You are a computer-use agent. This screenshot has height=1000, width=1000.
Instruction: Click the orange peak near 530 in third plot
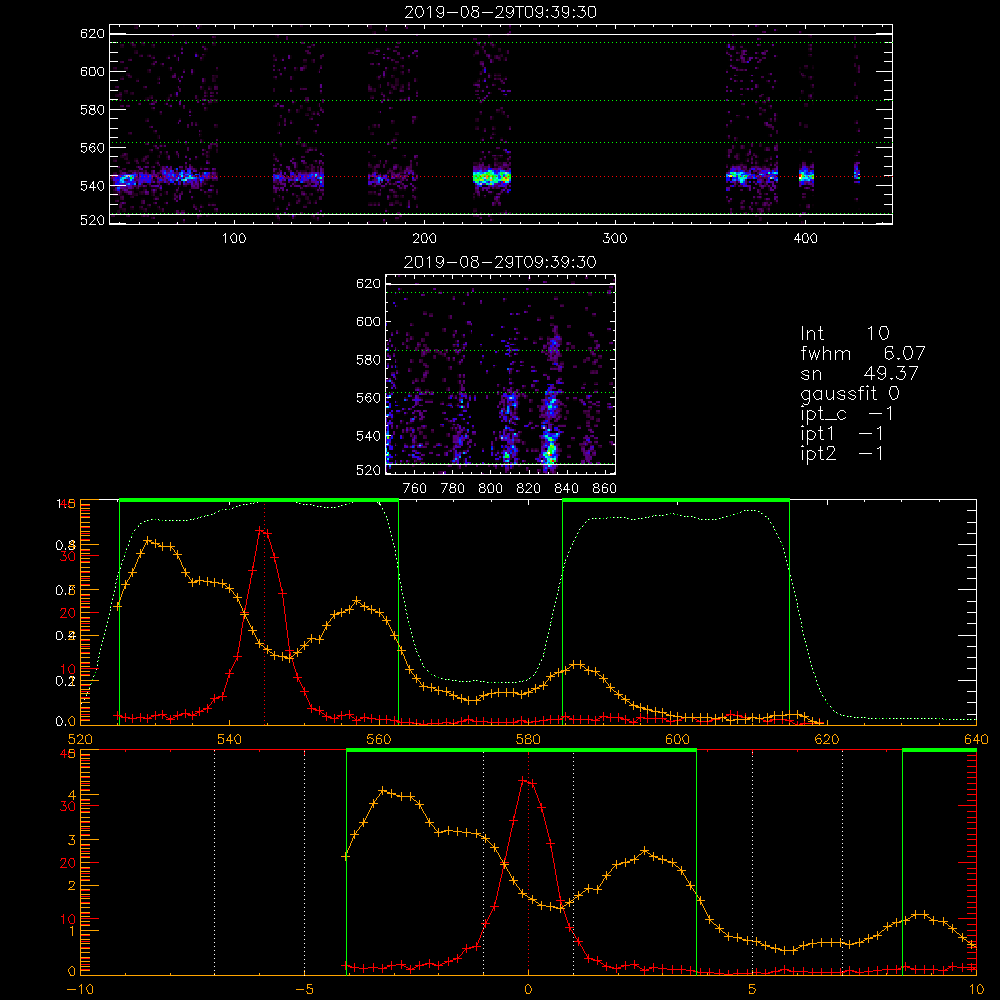[149, 541]
